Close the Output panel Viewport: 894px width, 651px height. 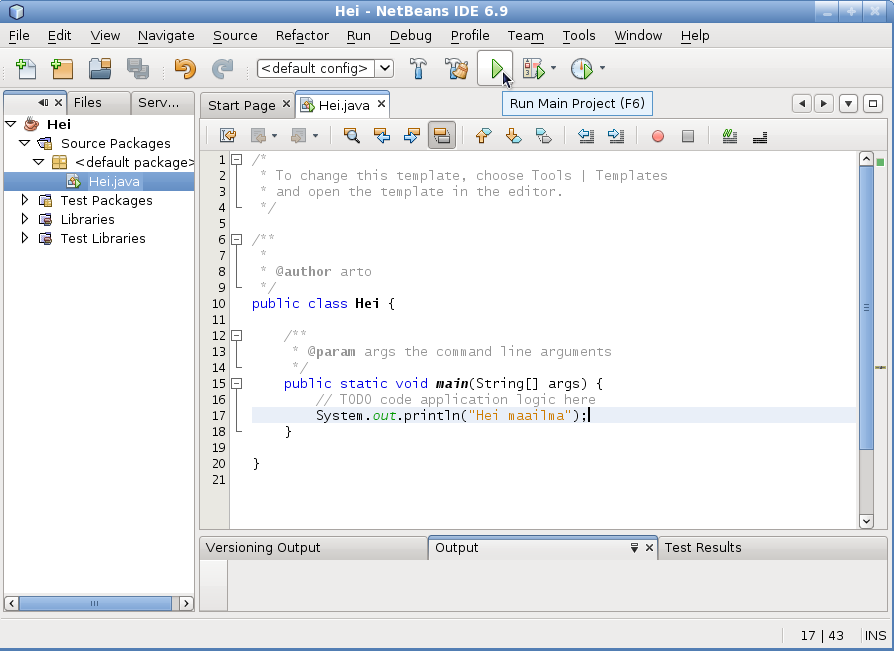(649, 548)
